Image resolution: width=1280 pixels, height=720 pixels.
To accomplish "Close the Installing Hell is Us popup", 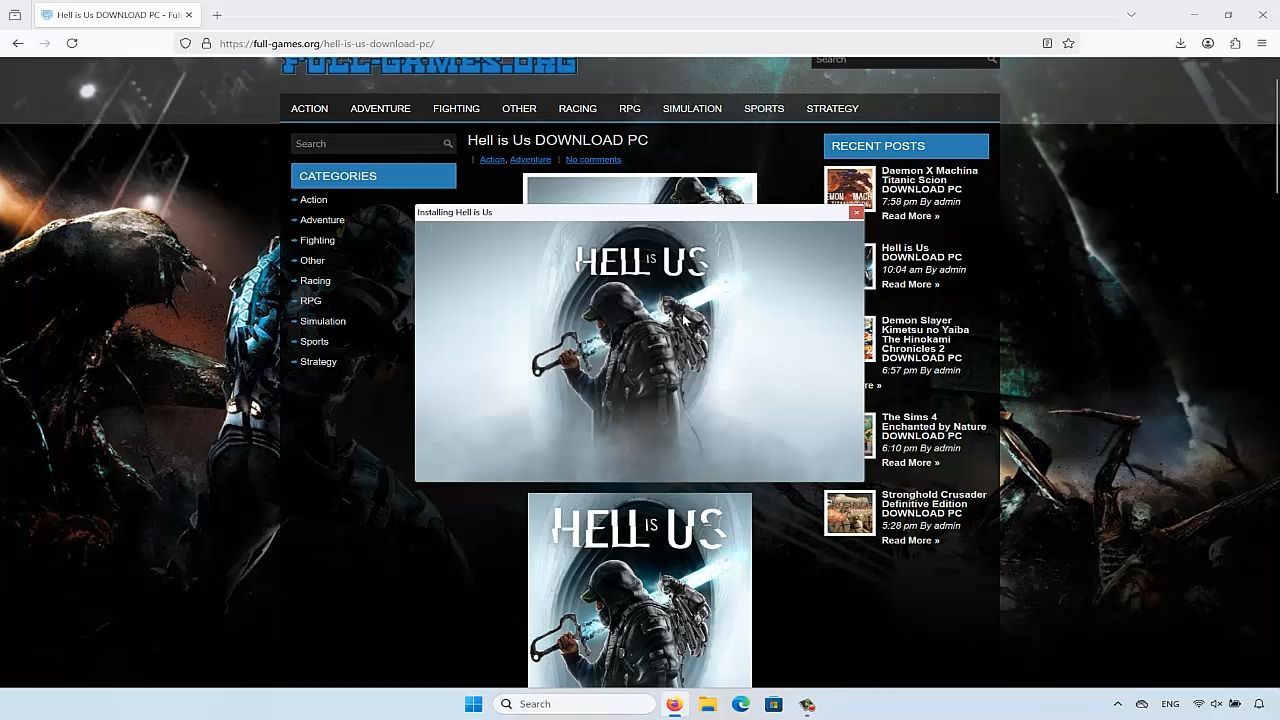I will tap(856, 212).
